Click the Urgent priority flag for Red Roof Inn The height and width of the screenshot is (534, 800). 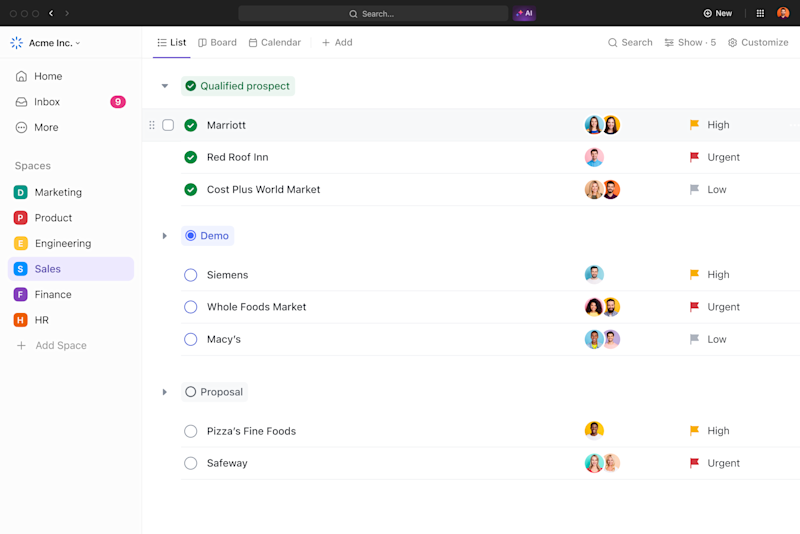(x=694, y=157)
